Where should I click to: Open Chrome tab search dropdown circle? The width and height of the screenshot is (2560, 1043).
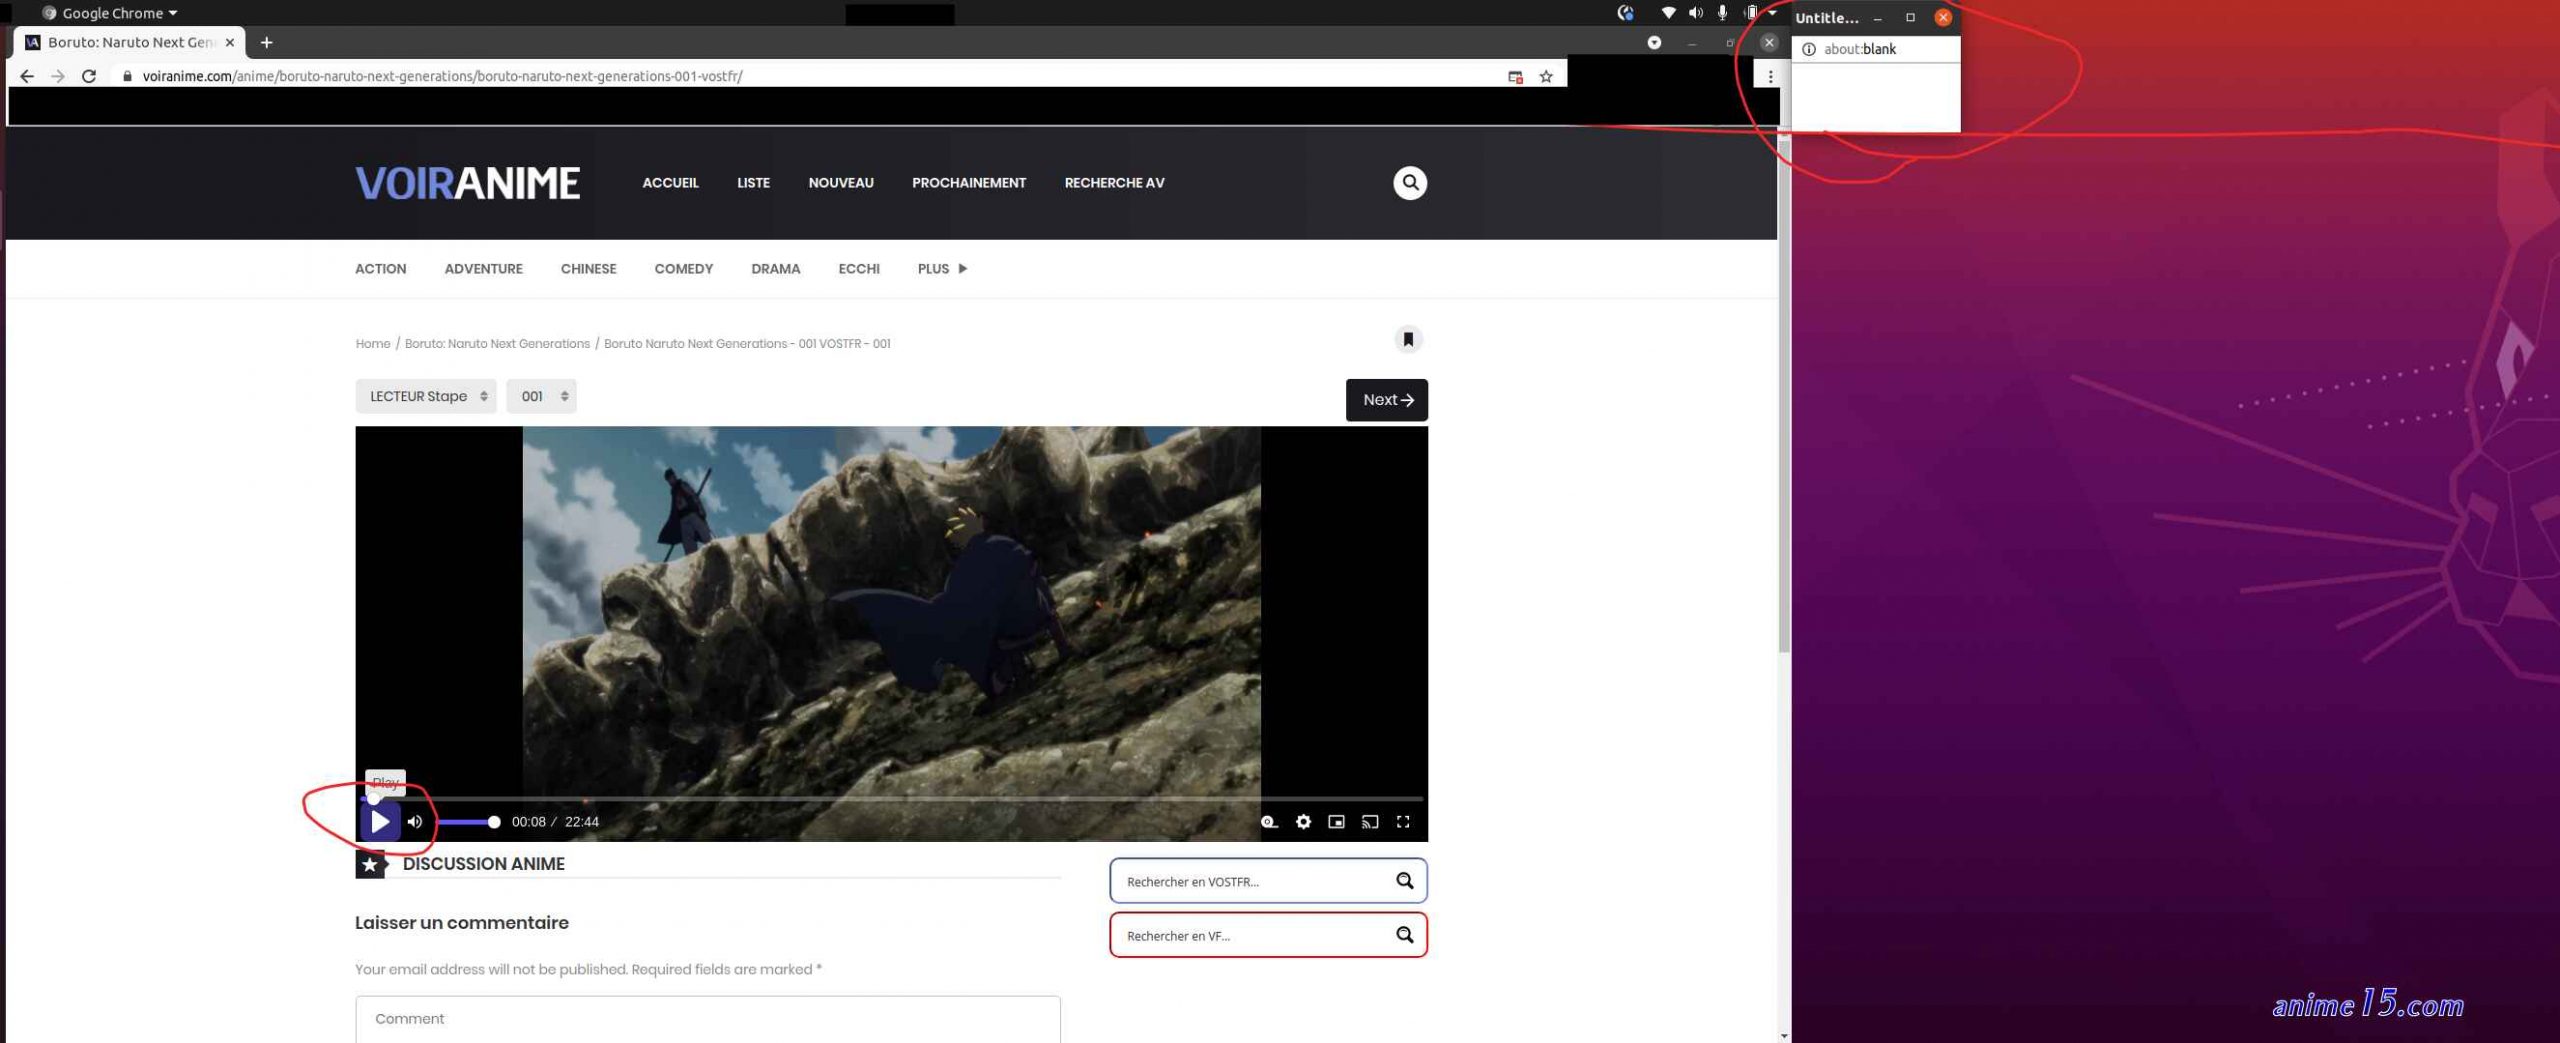coord(1654,42)
